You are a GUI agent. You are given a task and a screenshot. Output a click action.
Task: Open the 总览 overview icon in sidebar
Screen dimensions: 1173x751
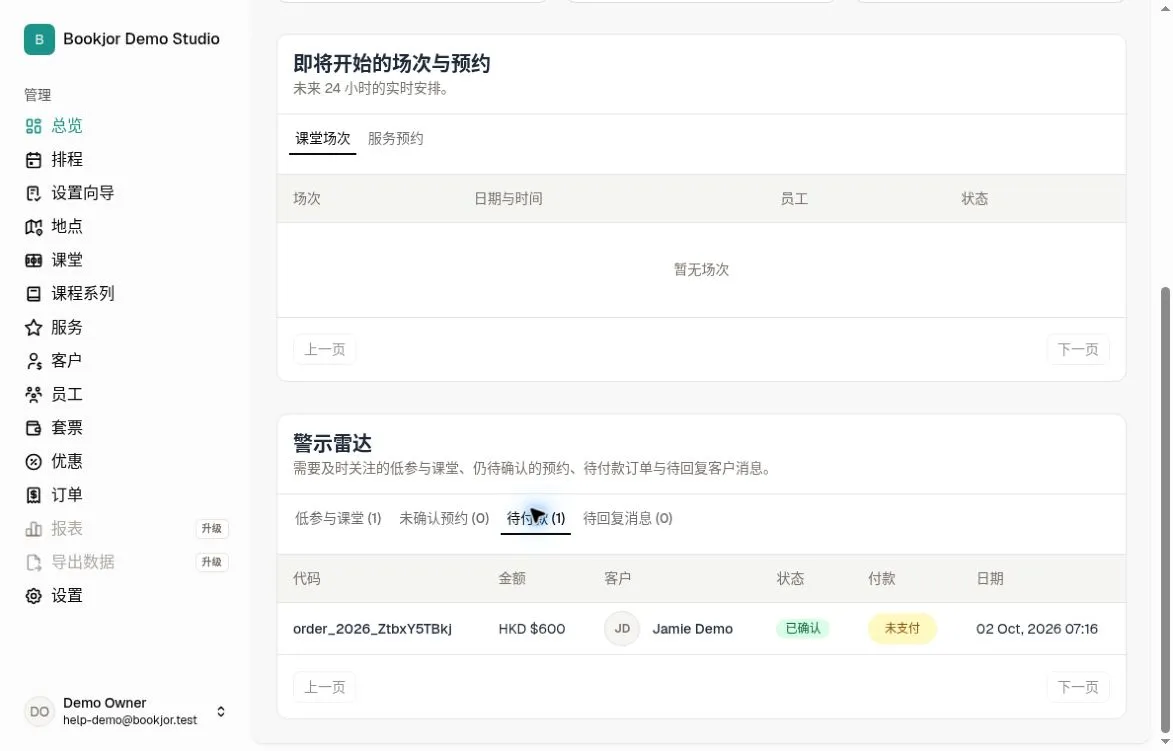(x=34, y=126)
